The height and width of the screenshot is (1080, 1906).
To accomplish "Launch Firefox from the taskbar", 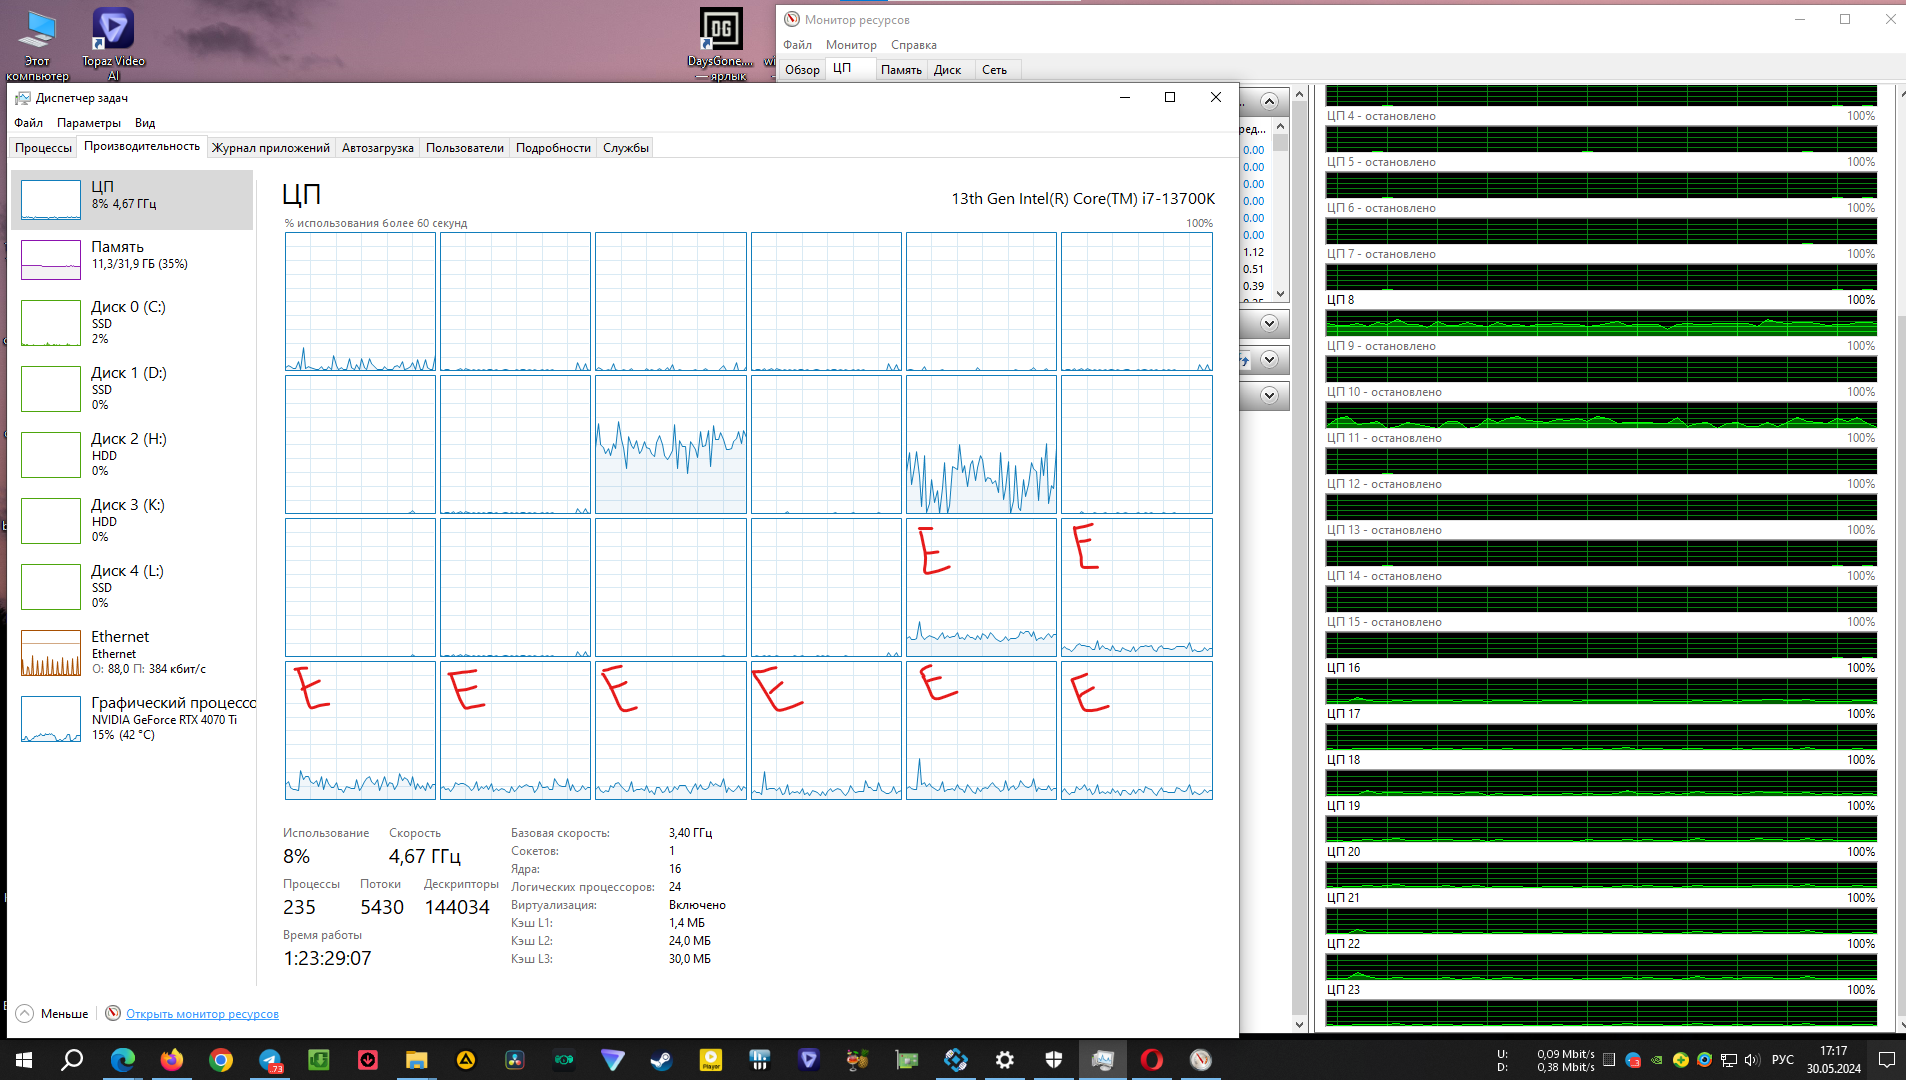I will click(172, 1060).
